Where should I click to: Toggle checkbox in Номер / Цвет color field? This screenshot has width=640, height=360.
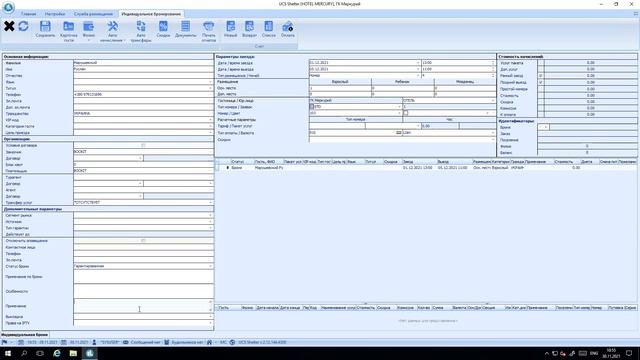406,113
